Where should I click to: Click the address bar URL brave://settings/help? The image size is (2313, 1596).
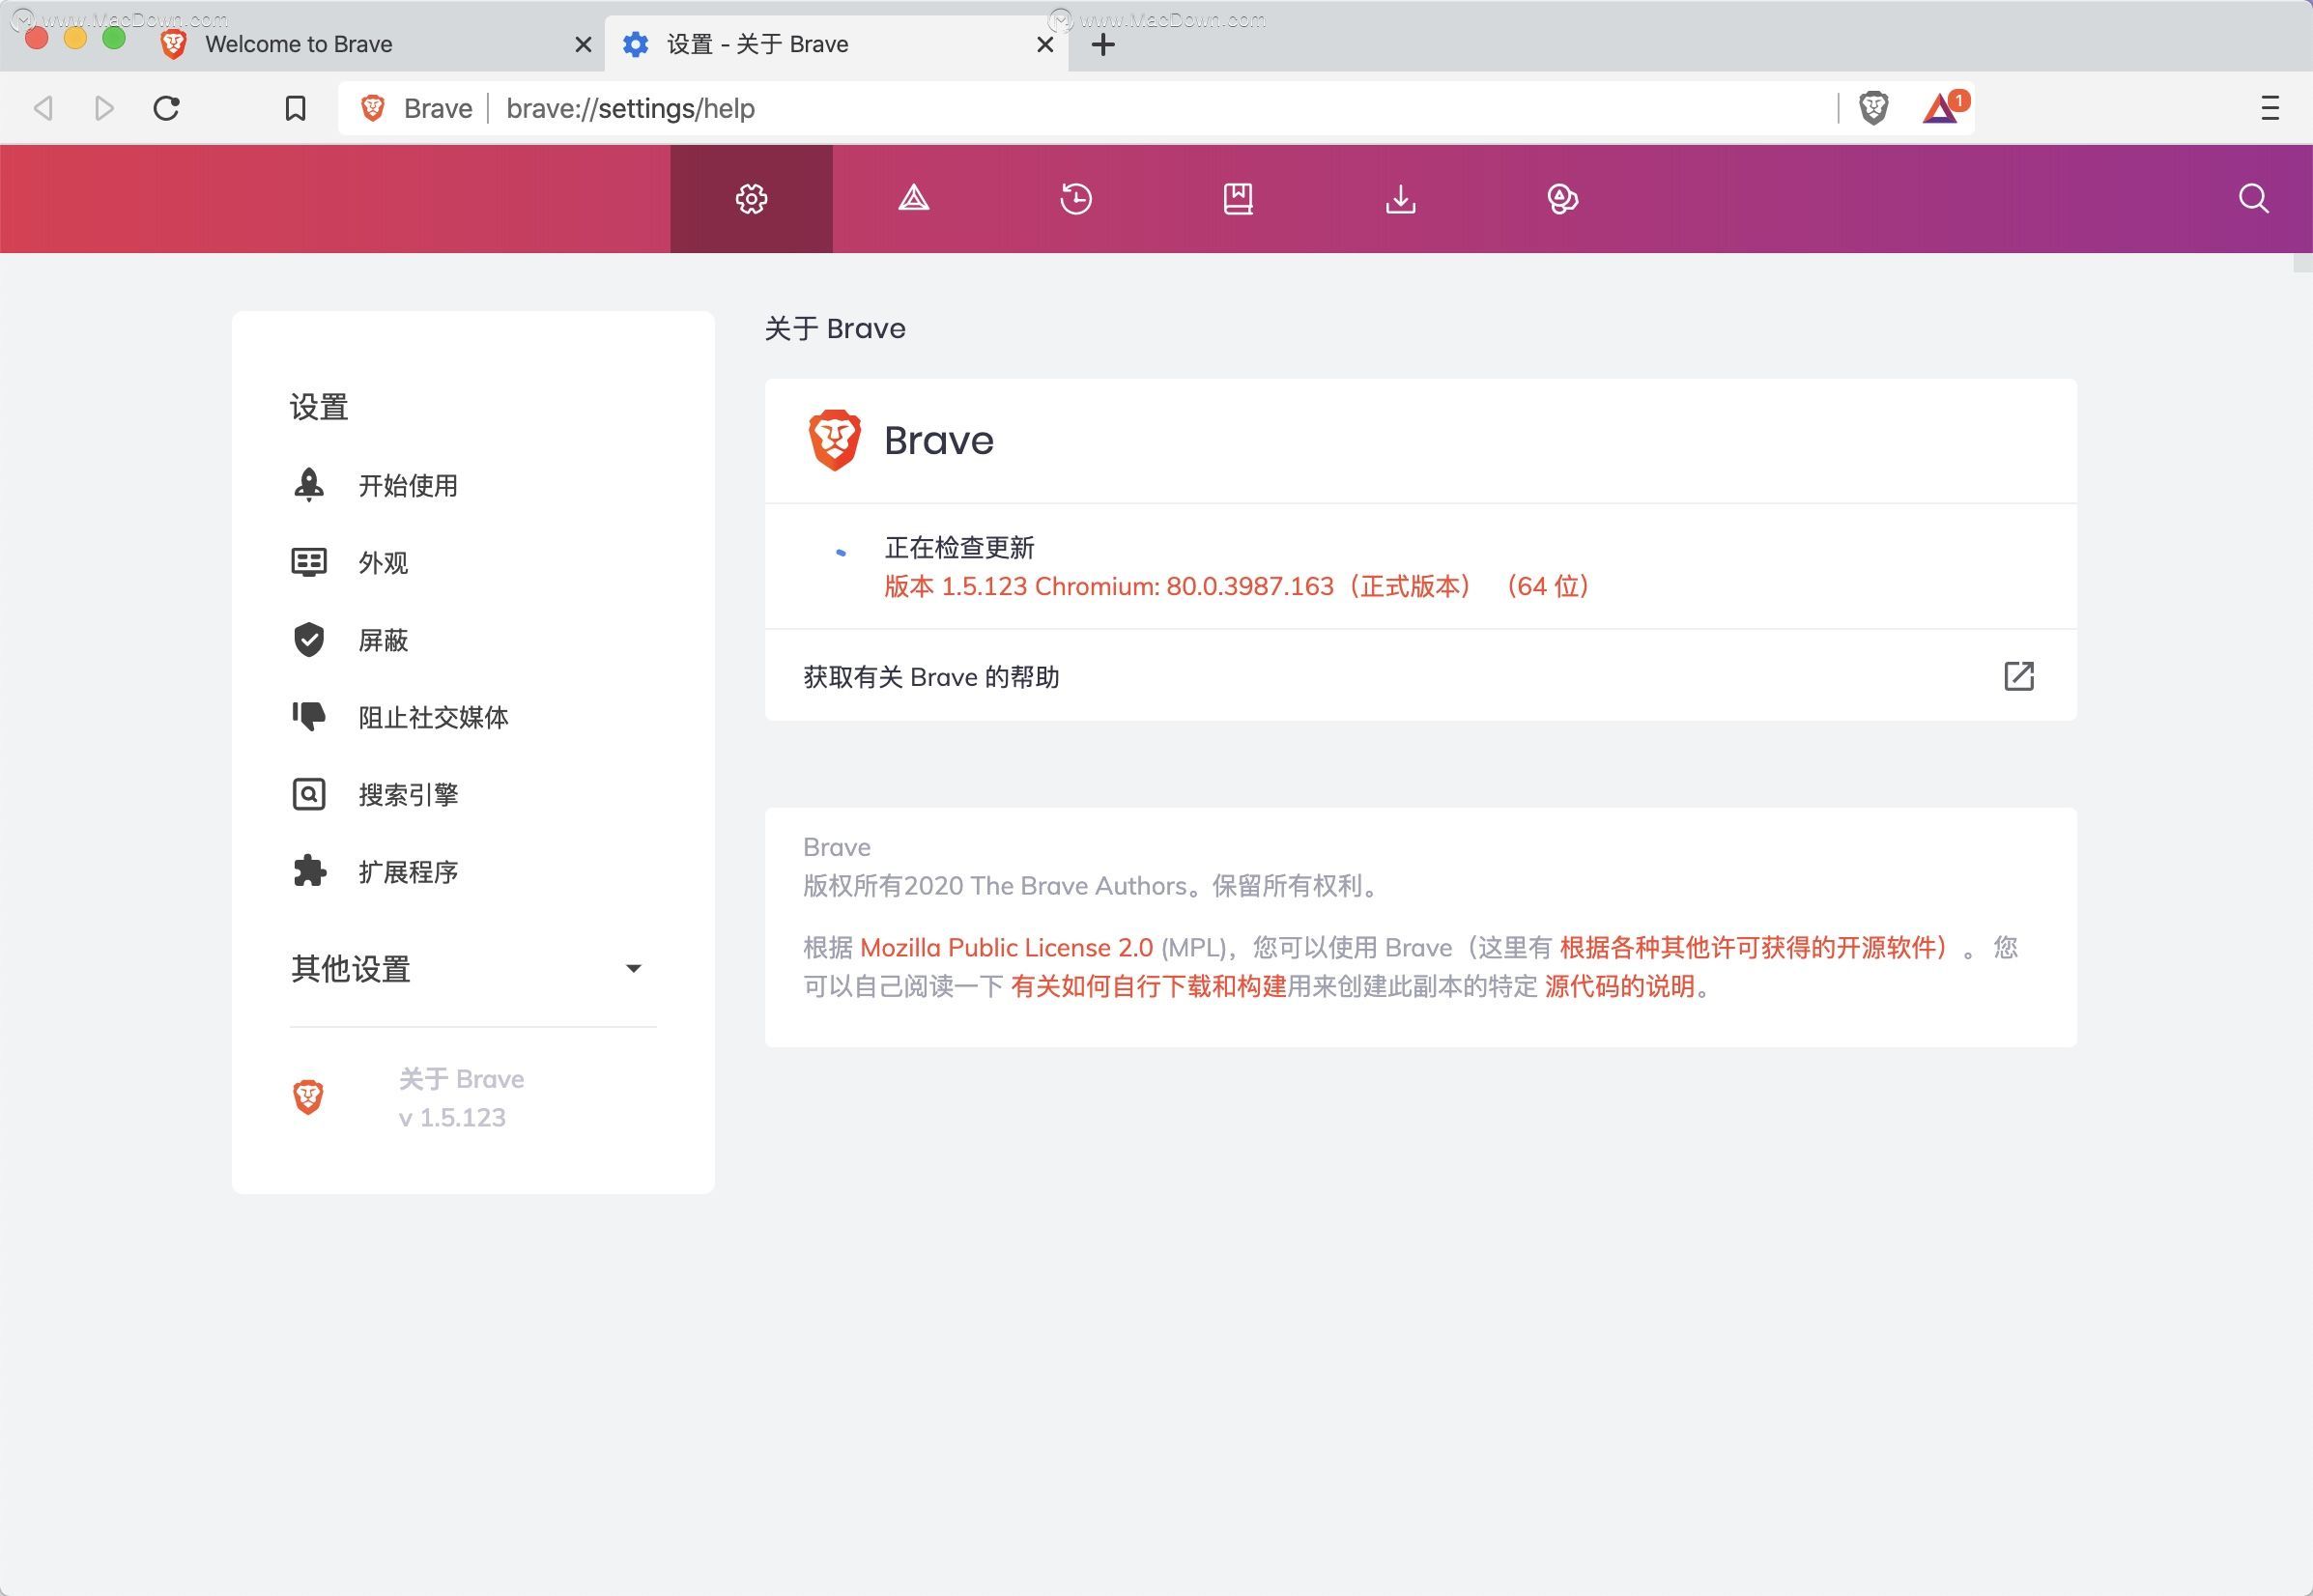tap(630, 108)
